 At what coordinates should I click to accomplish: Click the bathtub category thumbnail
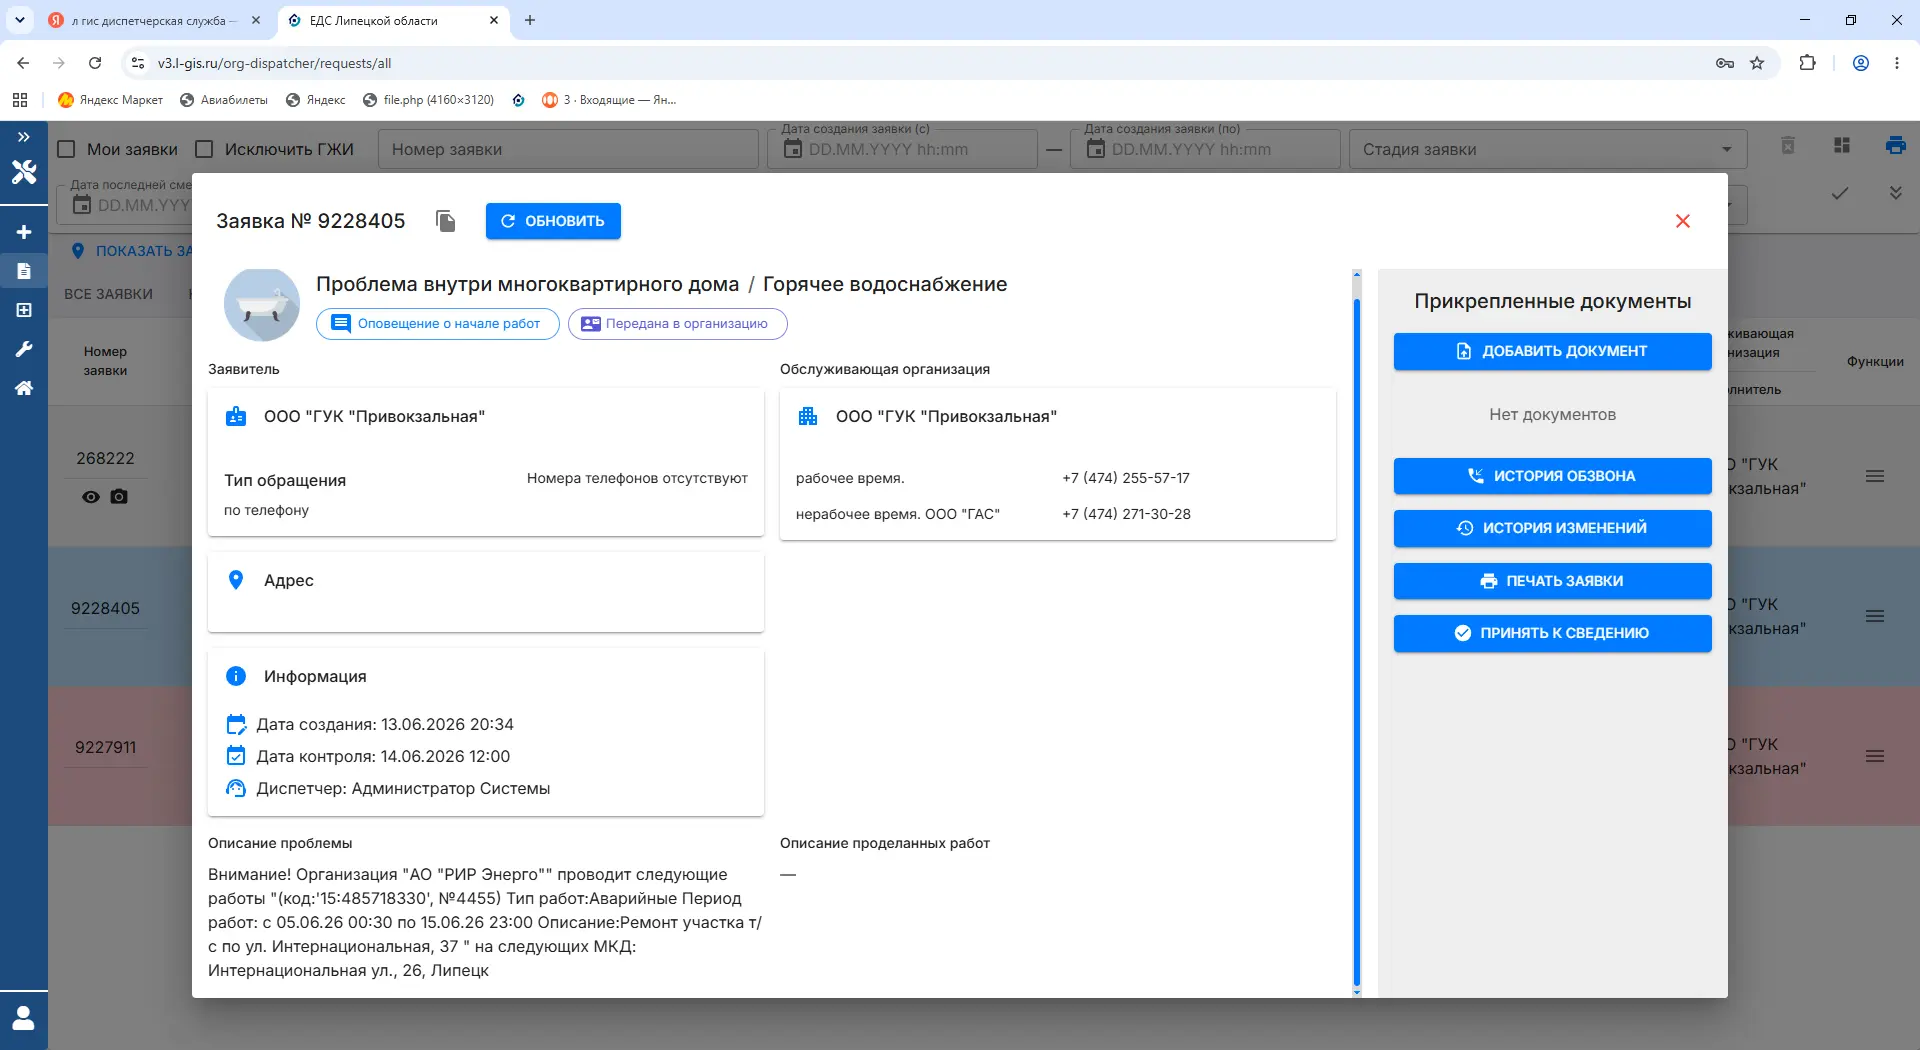262,305
